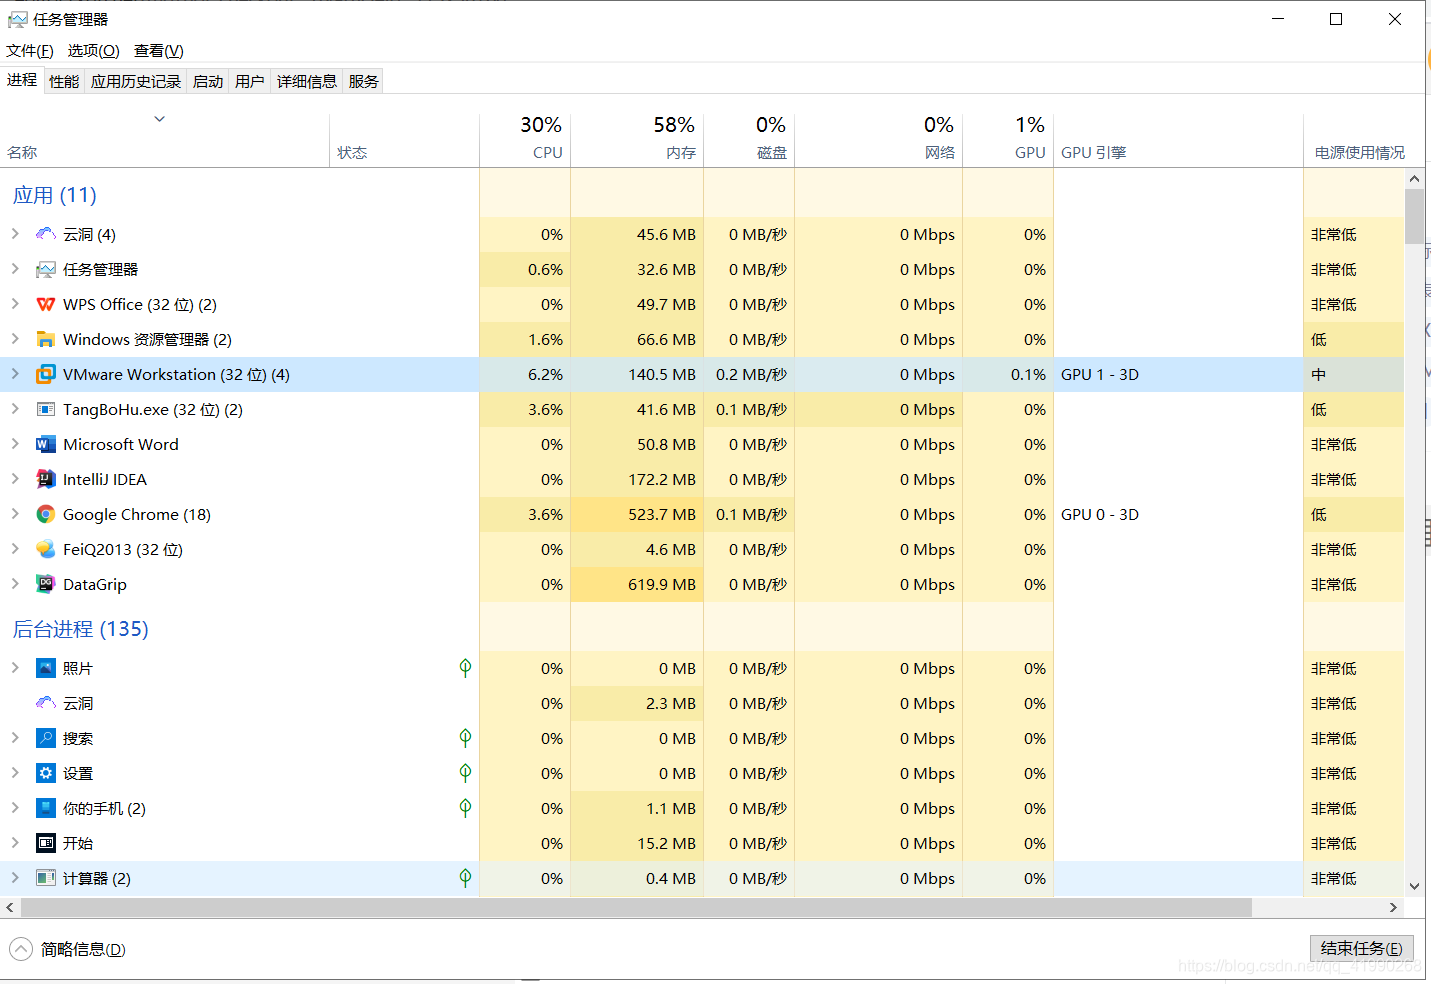Click the vertical scrollbar down arrow
The width and height of the screenshot is (1431, 984).
(x=1414, y=886)
